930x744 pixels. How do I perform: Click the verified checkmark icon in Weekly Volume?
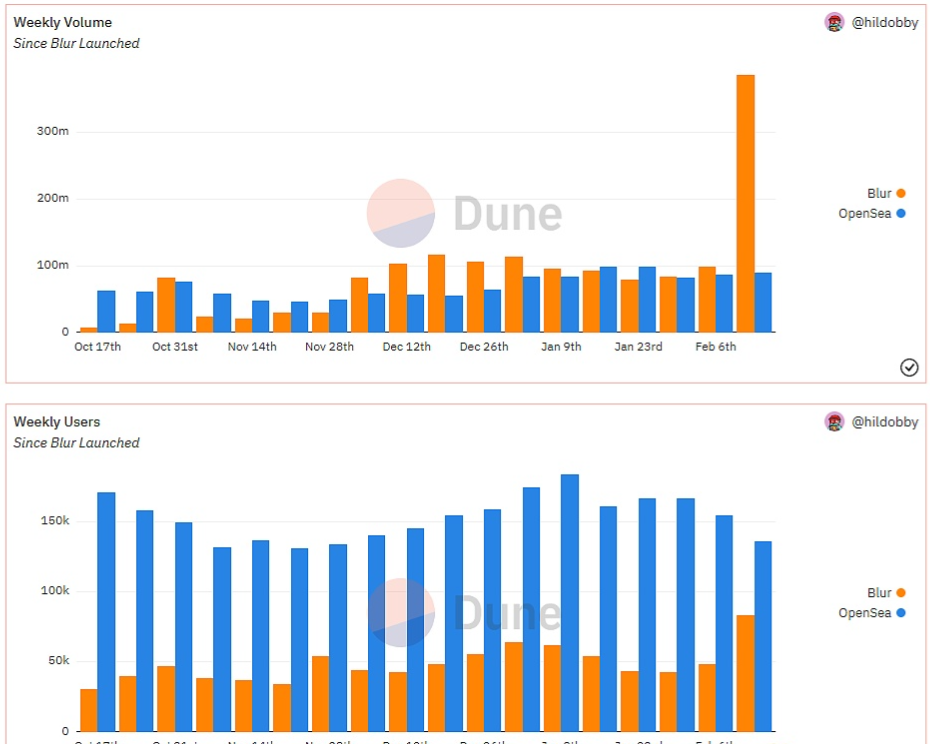(909, 367)
